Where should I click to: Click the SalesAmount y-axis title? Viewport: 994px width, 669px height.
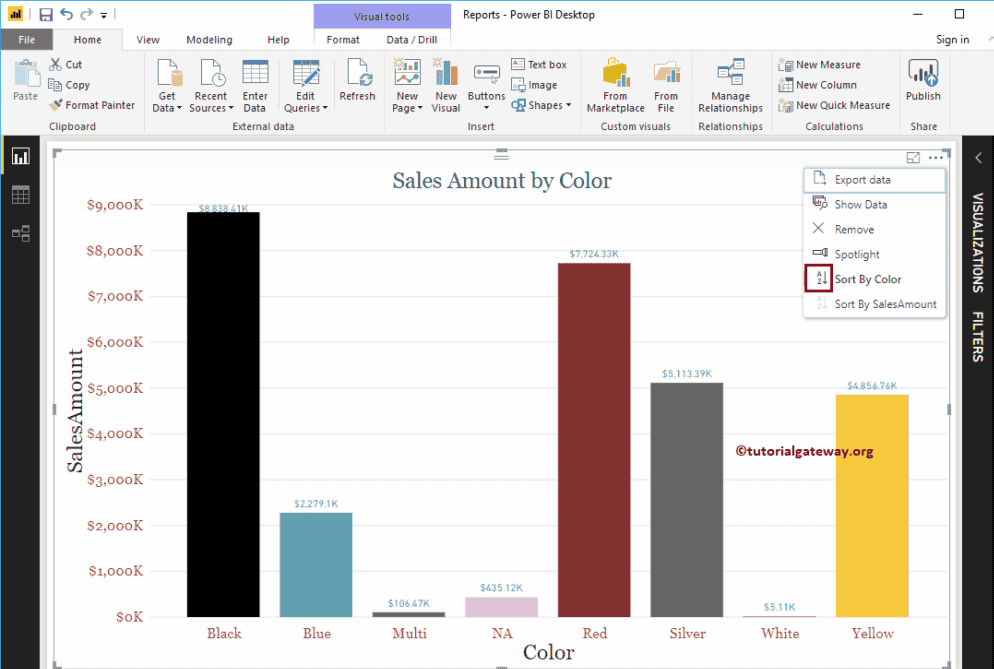coord(75,411)
